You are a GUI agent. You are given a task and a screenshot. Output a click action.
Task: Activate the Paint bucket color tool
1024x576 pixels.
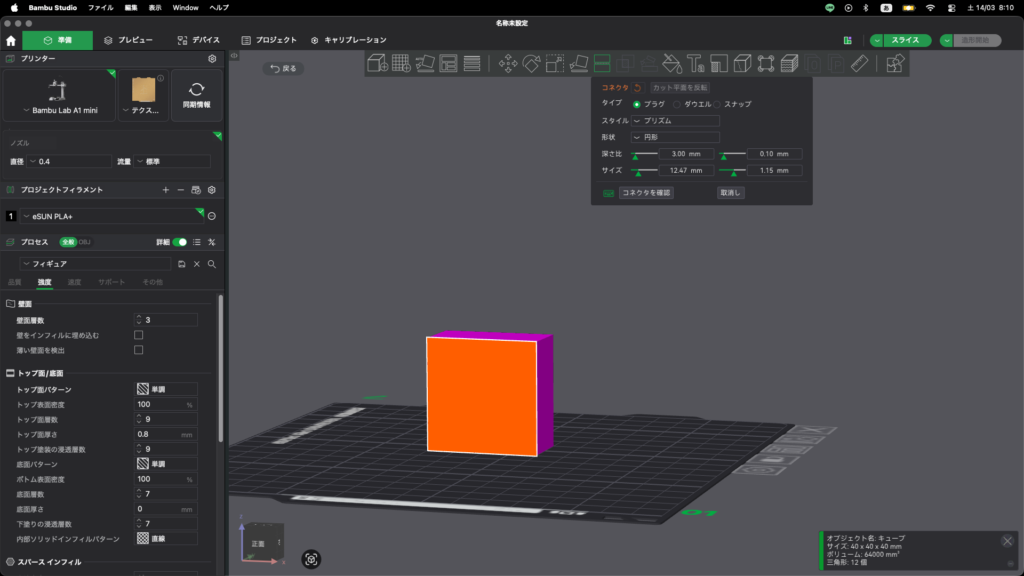(x=672, y=63)
